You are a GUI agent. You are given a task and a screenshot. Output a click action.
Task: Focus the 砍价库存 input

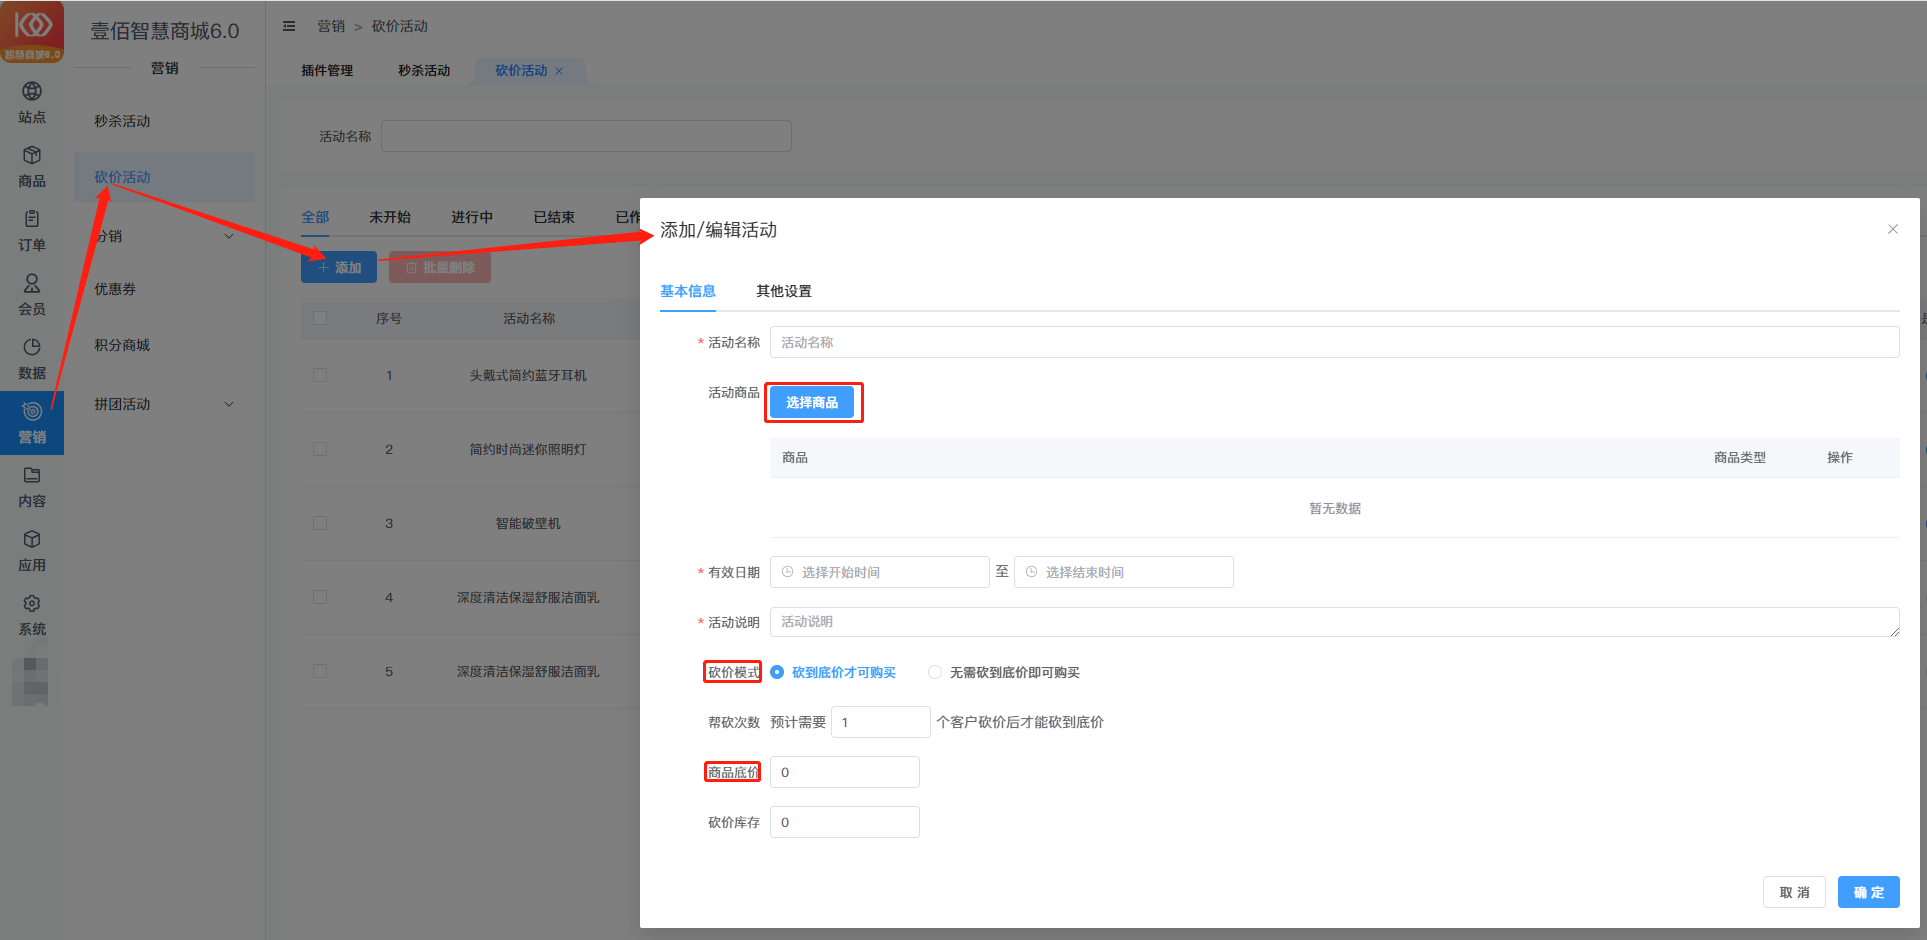pyautogui.click(x=844, y=822)
